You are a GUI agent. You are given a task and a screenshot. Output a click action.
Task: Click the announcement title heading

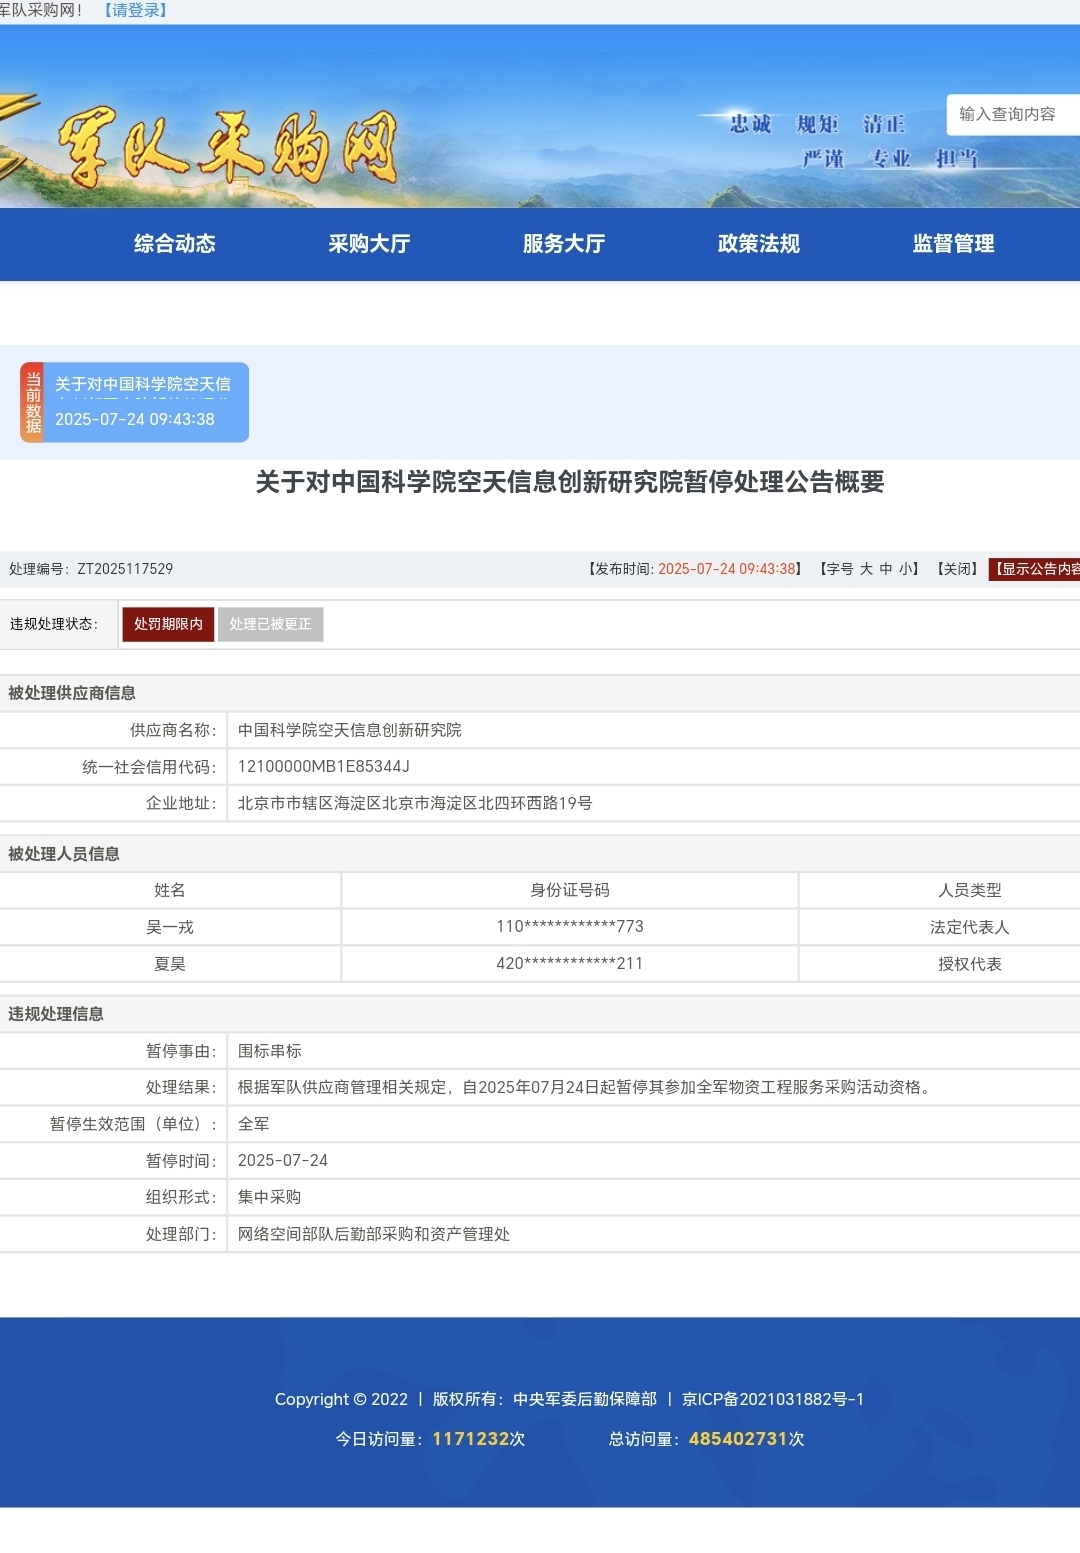pyautogui.click(x=570, y=483)
